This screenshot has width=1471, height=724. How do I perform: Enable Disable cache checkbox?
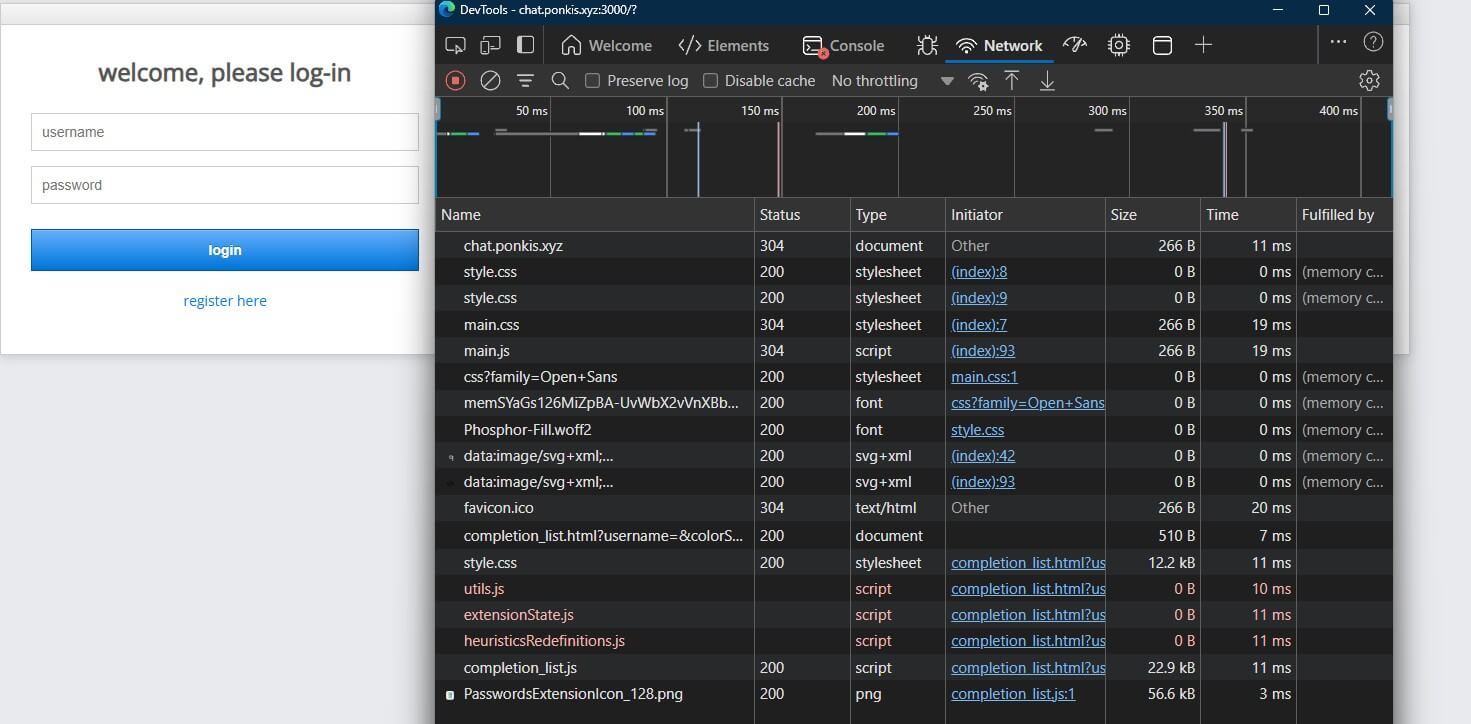711,81
